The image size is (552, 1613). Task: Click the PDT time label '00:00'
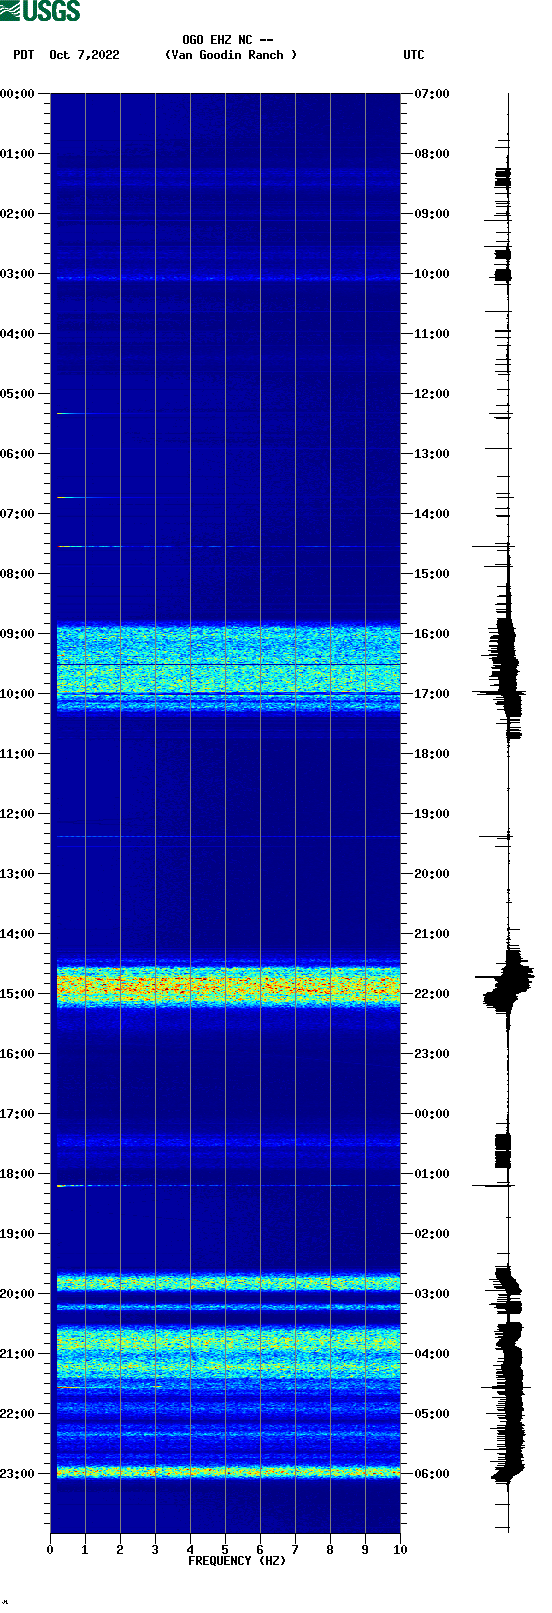18,94
